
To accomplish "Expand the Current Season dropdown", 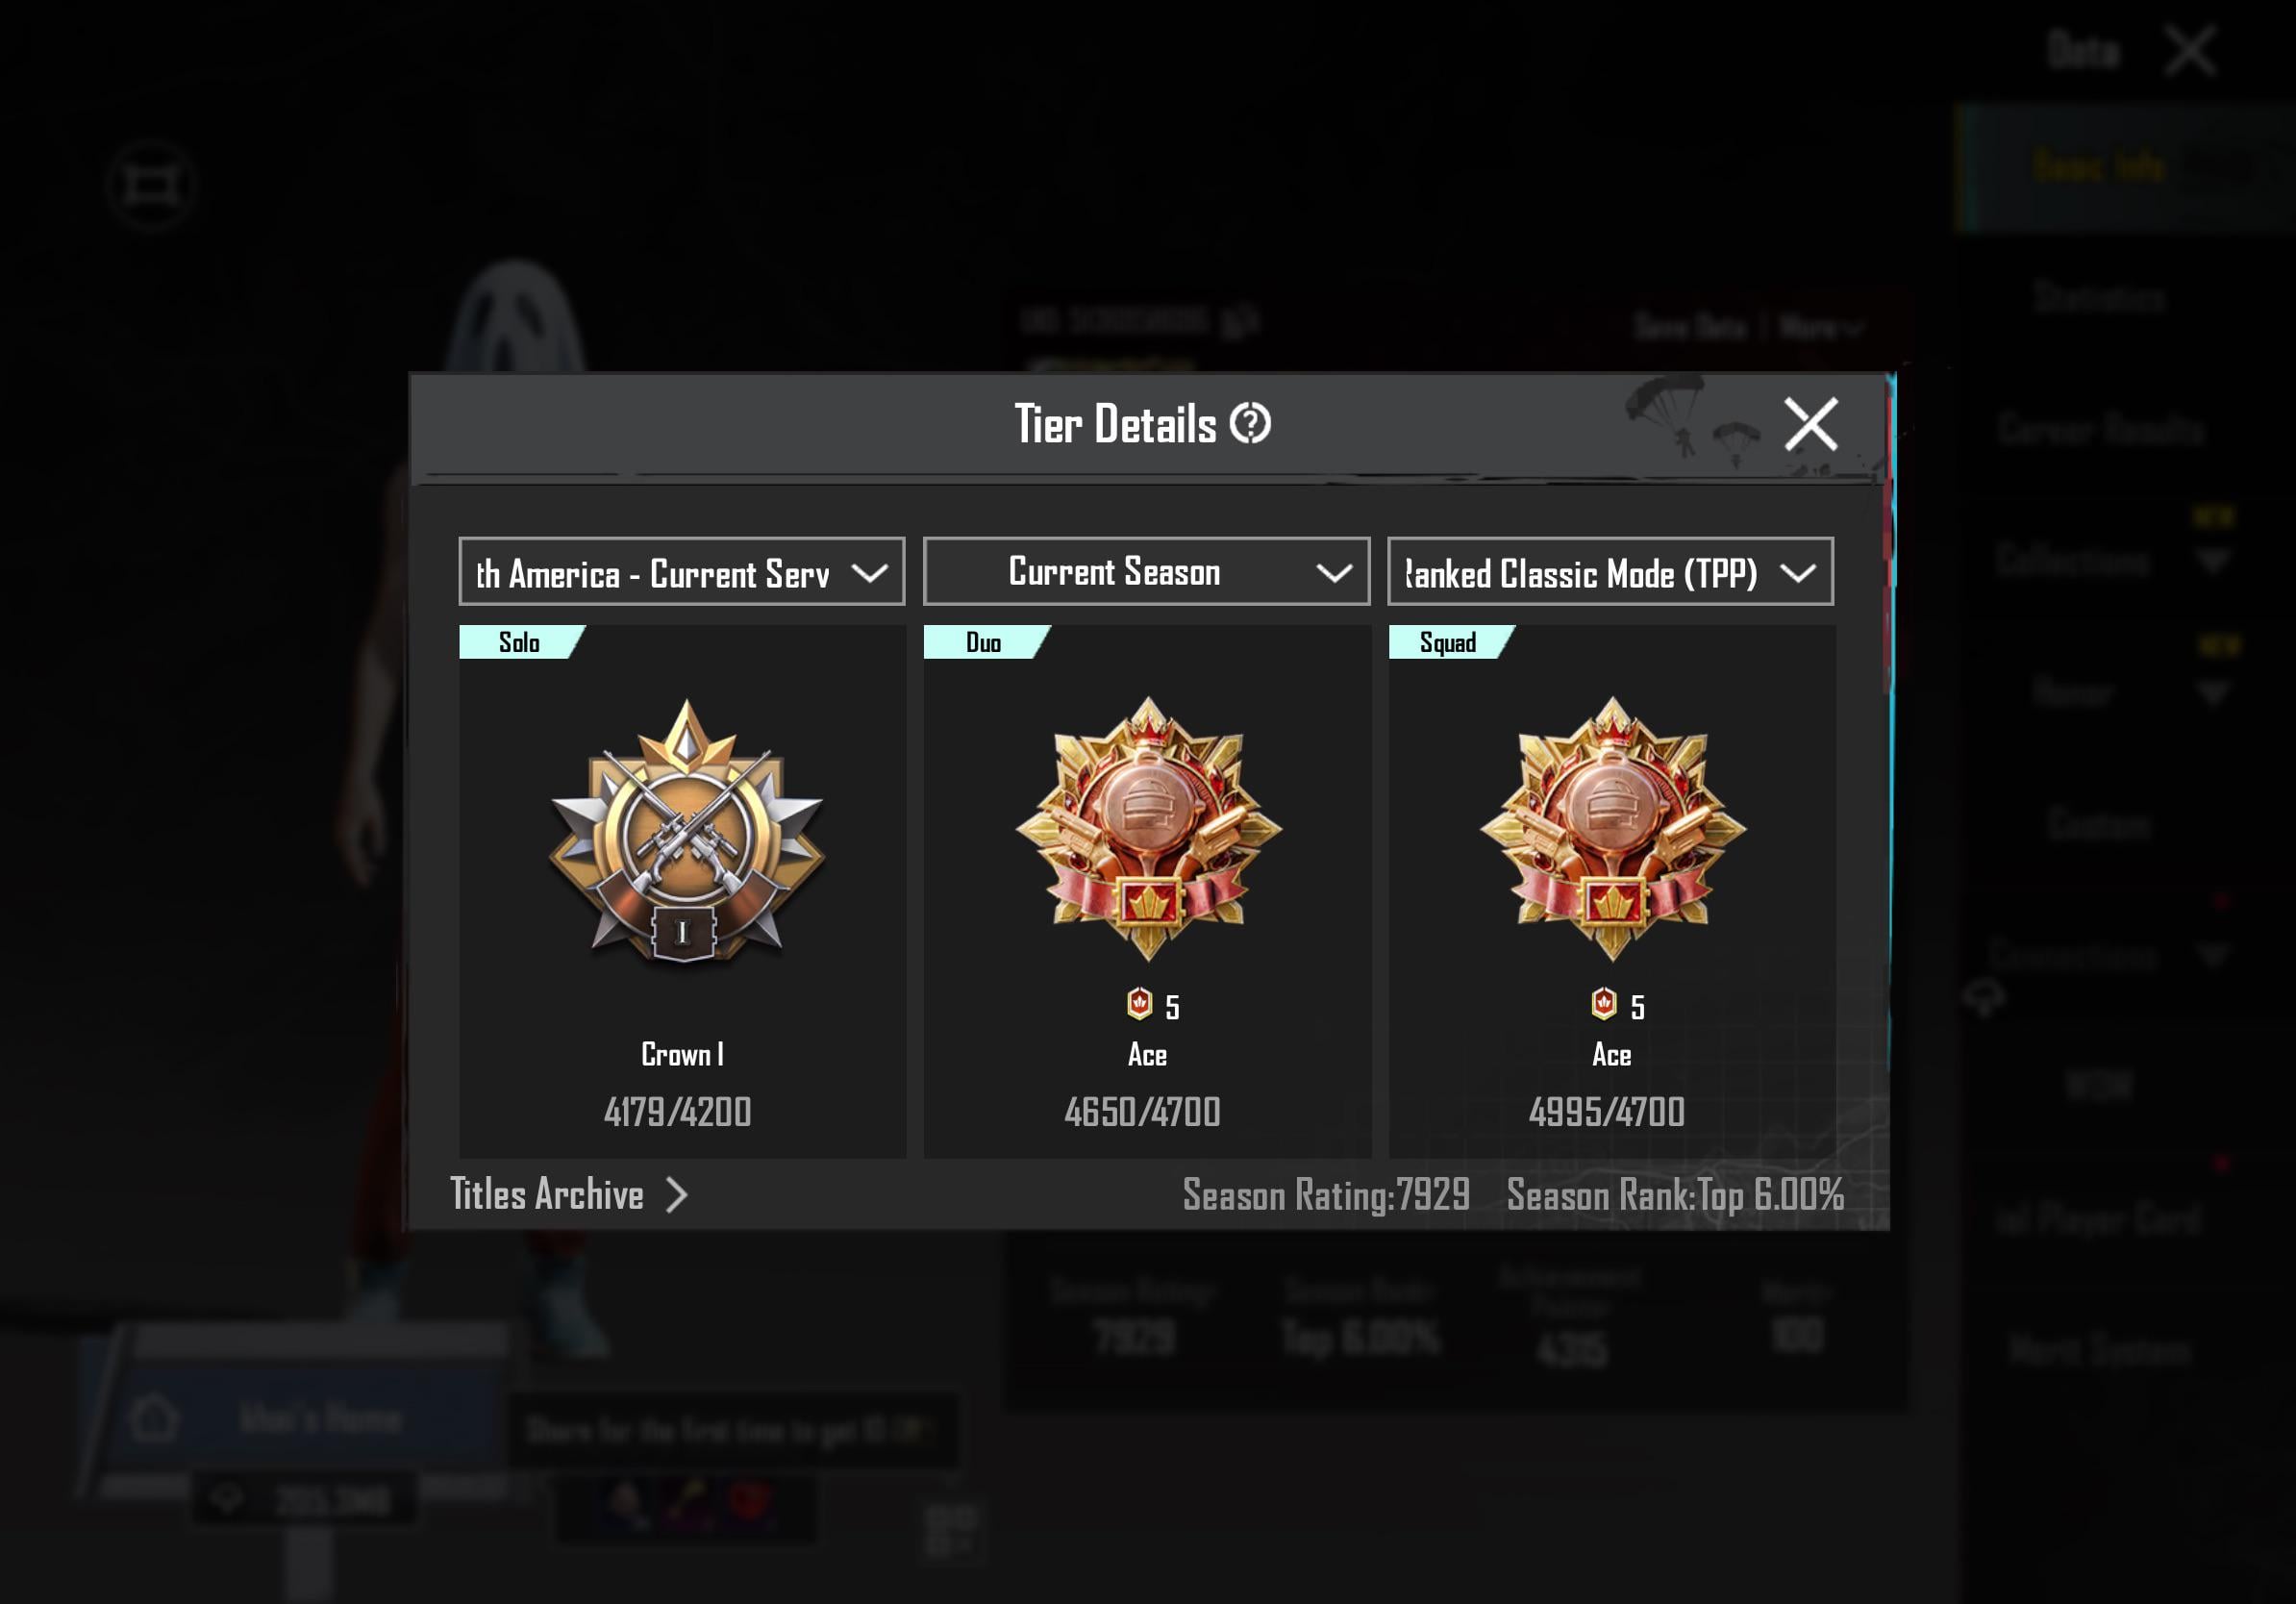I will (1146, 571).
